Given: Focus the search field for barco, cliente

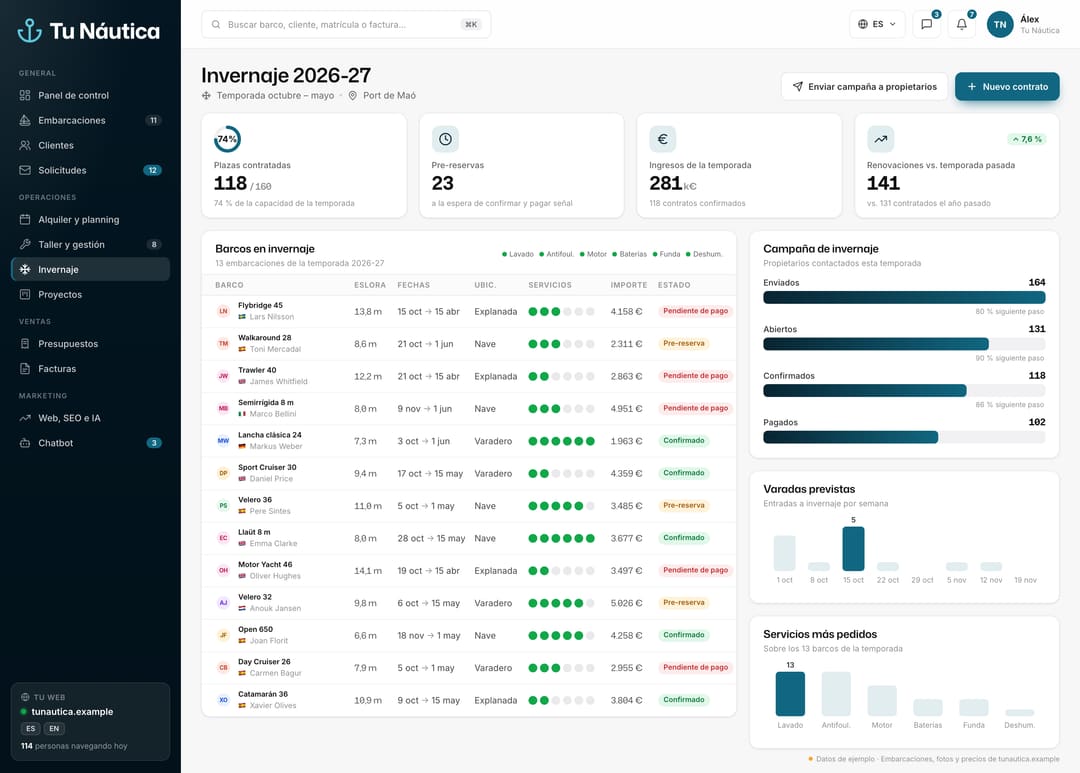Looking at the screenshot, I should pyautogui.click(x=346, y=24).
